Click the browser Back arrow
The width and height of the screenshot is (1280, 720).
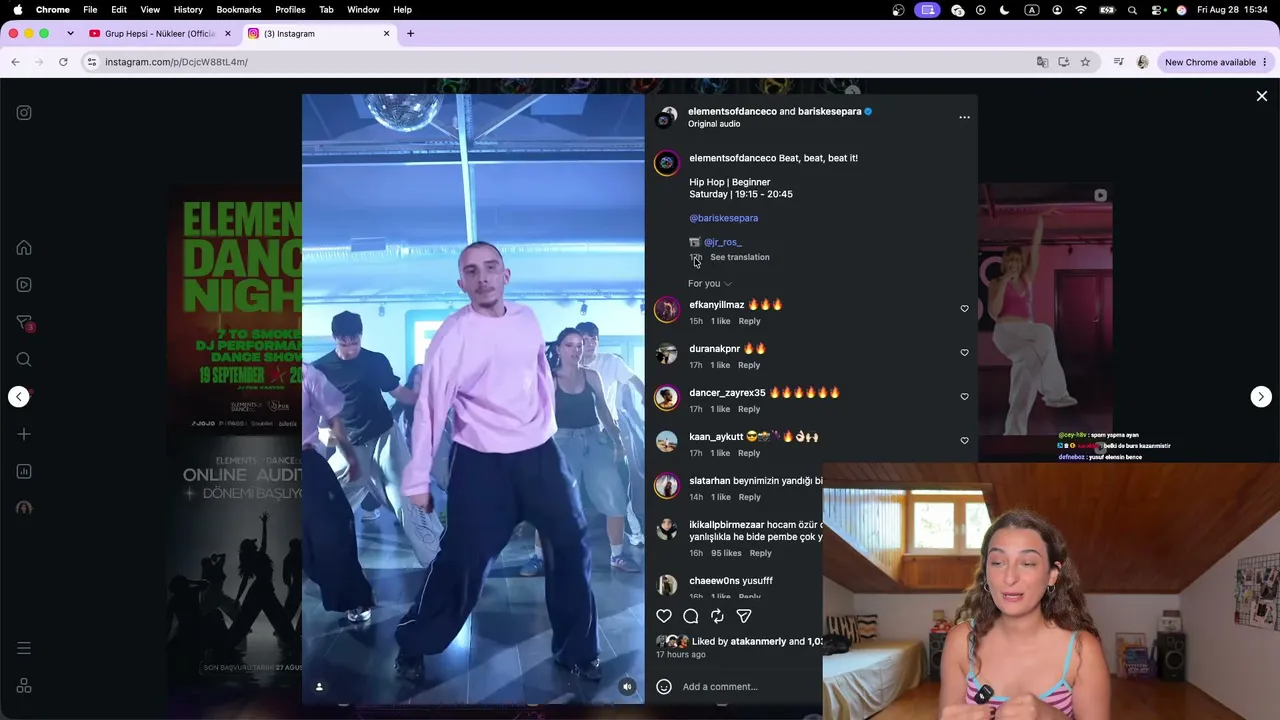pyautogui.click(x=15, y=62)
